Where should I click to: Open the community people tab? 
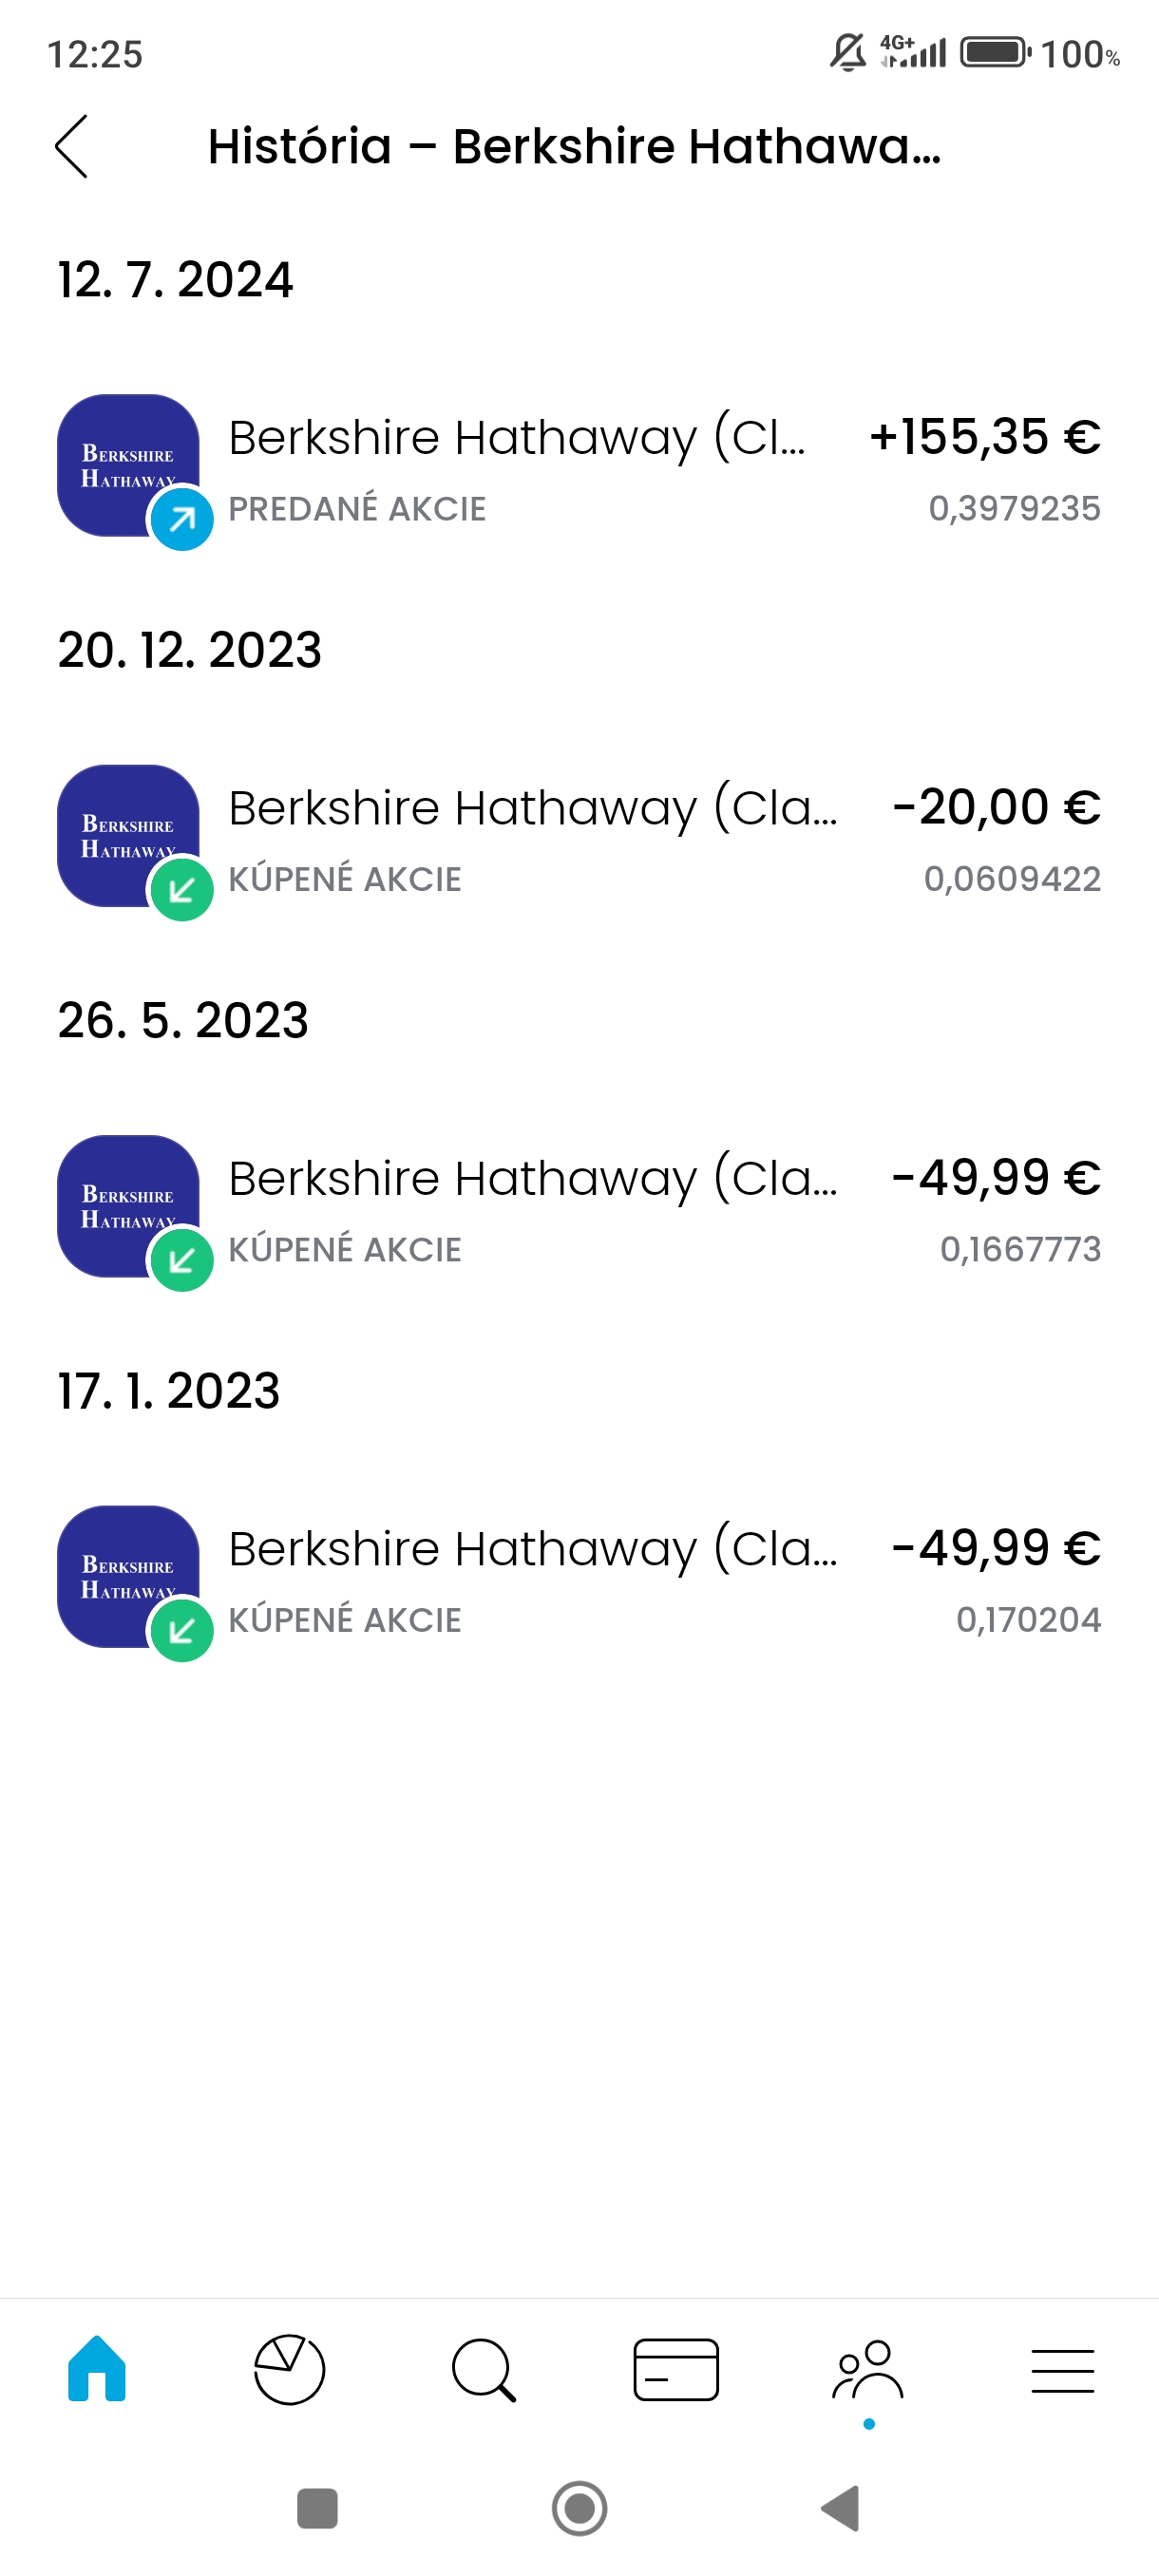point(868,2369)
